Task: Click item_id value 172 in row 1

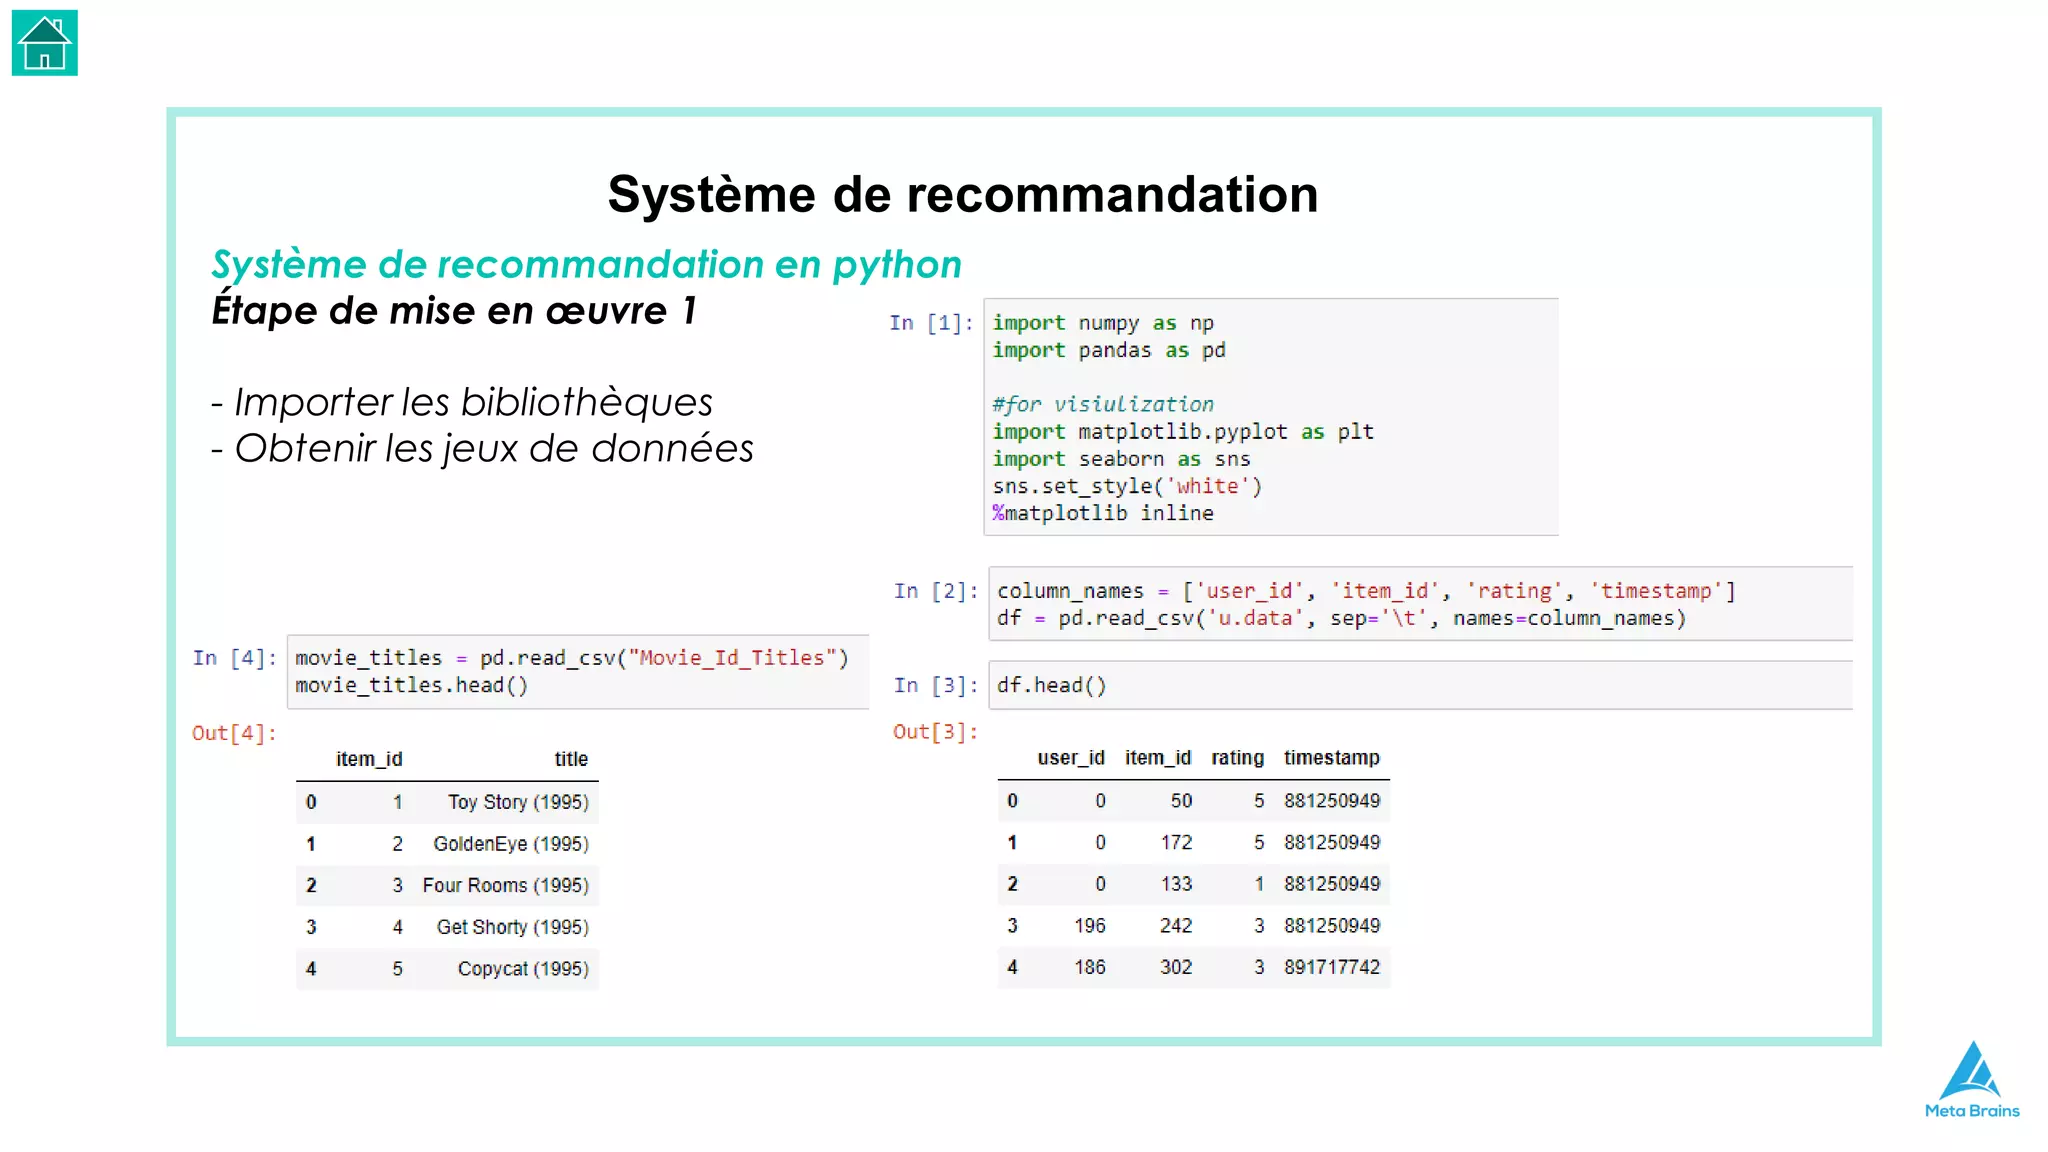Action: point(1177,843)
